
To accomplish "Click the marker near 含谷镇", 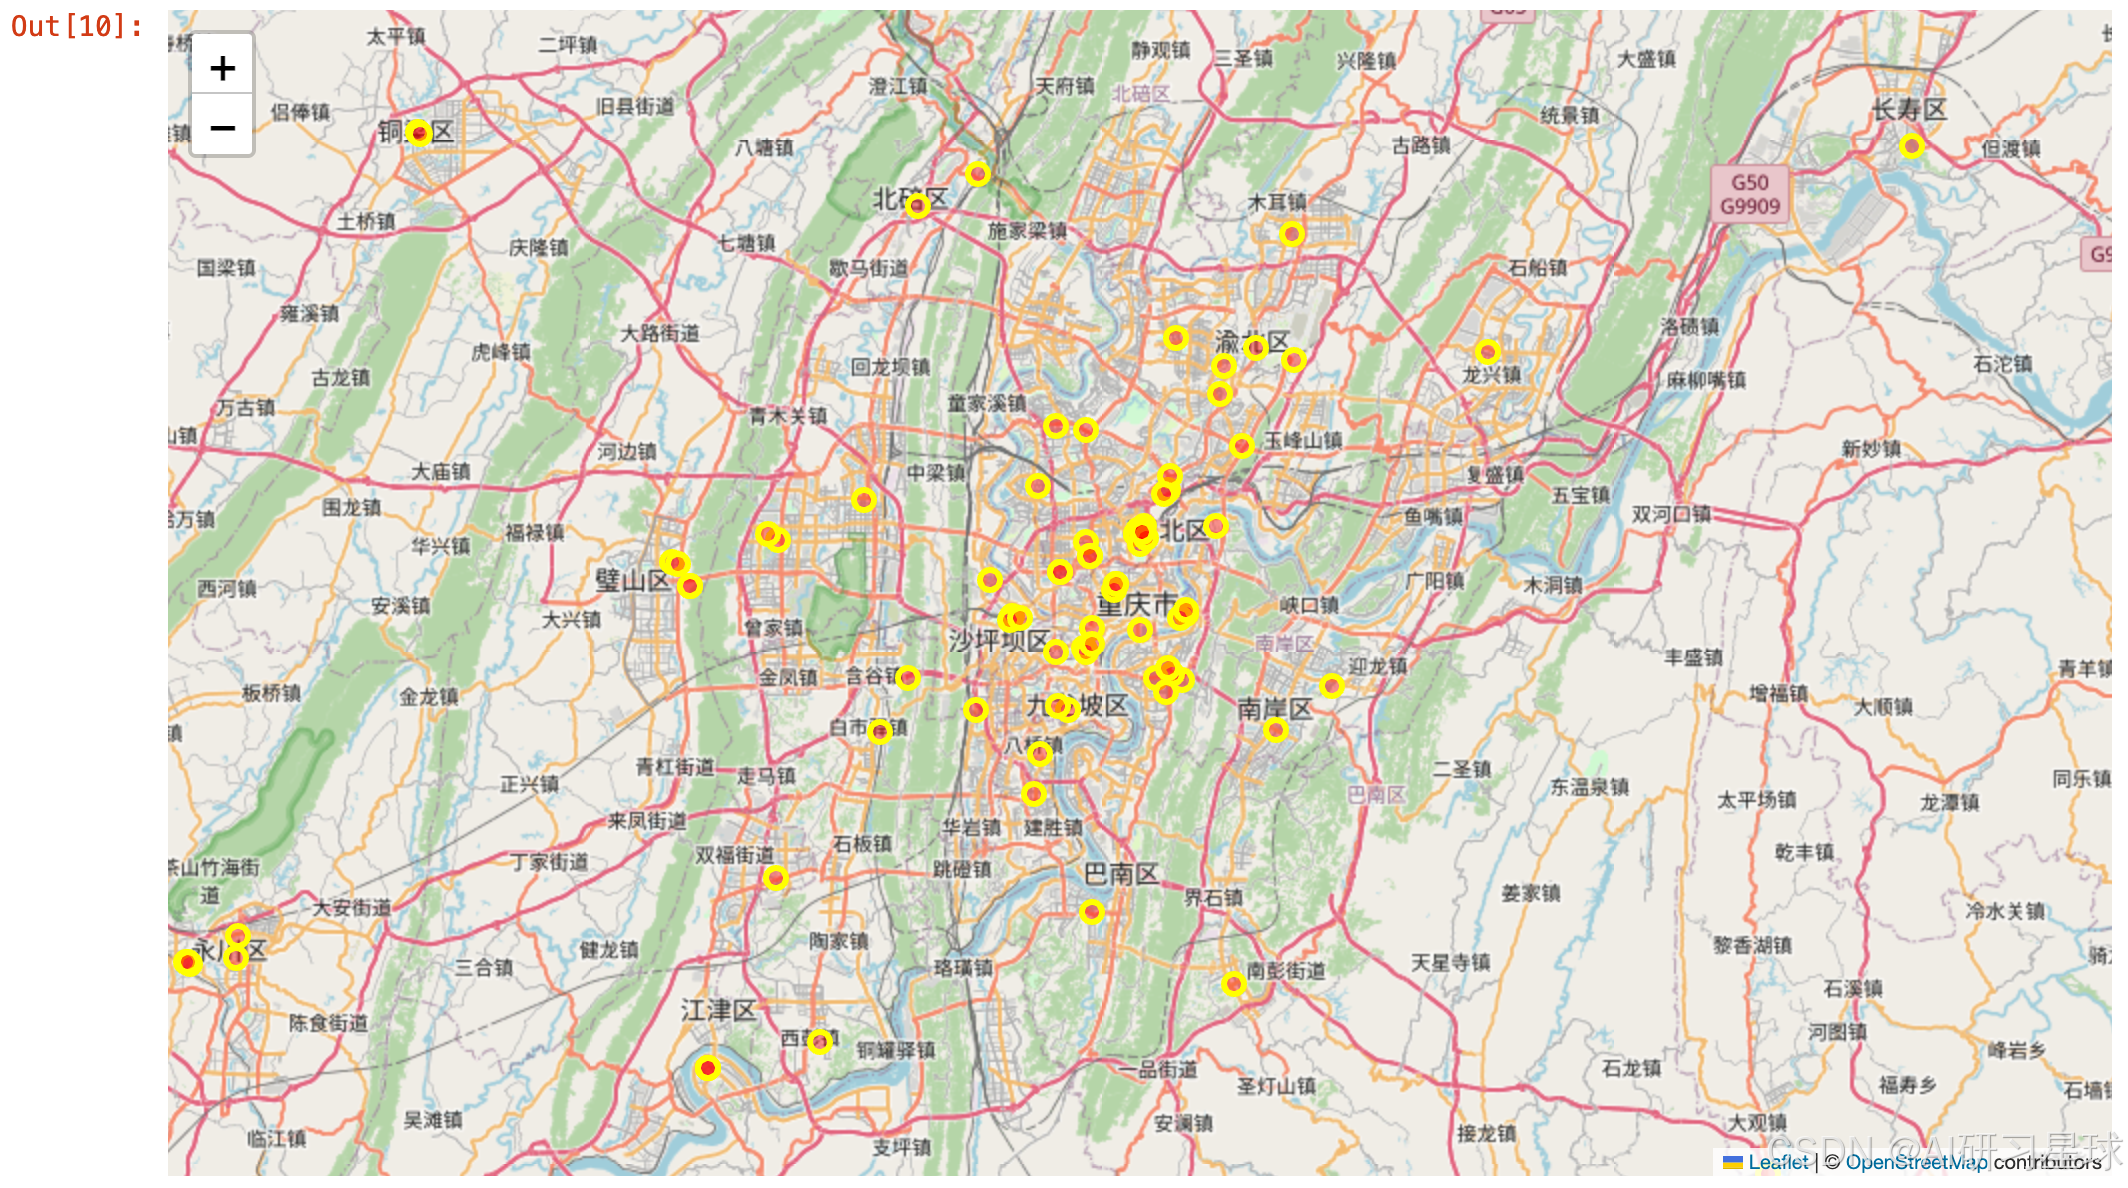I will (908, 678).
